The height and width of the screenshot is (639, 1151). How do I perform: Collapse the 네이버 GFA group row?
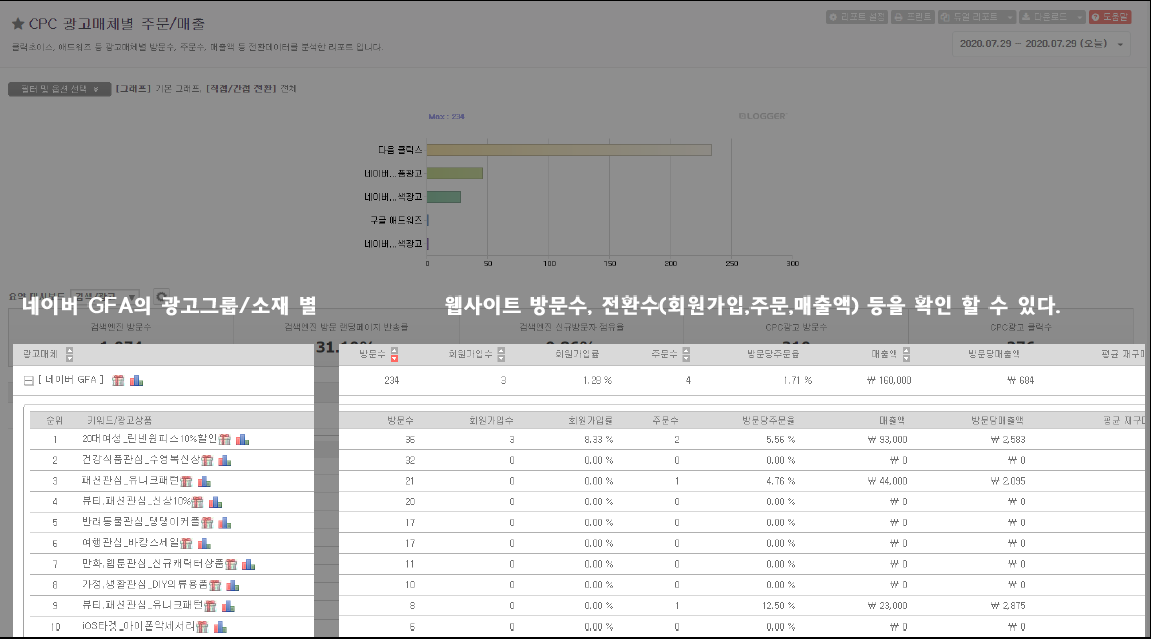[29, 381]
